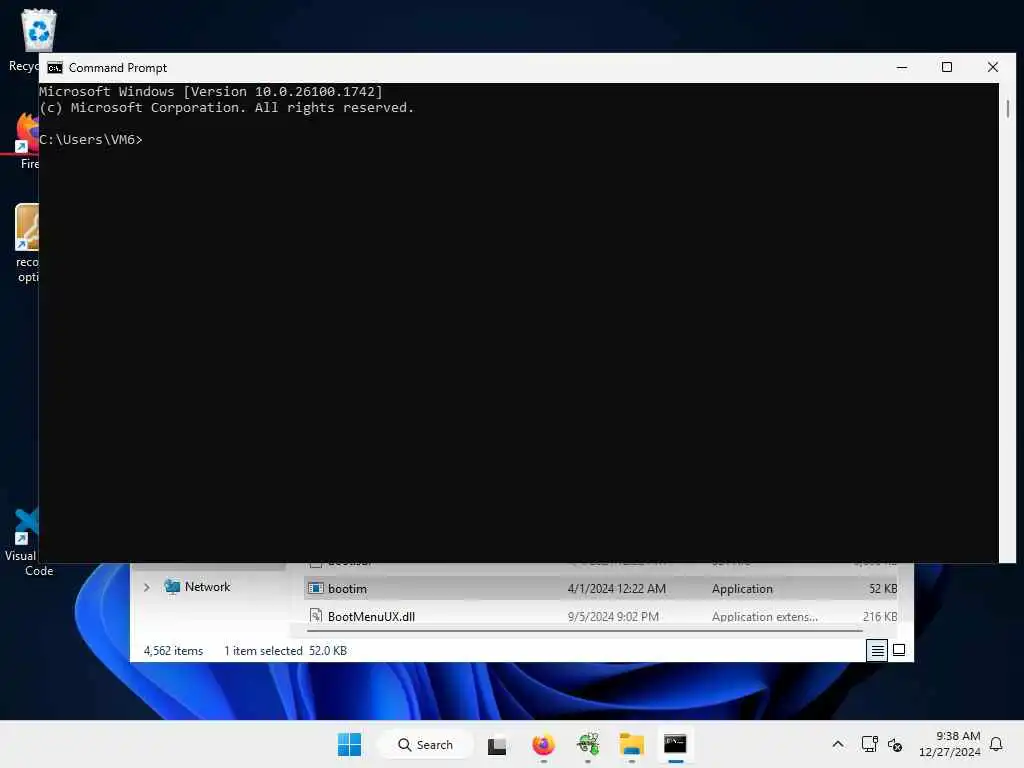Open File Explorer from the taskbar

coord(632,744)
